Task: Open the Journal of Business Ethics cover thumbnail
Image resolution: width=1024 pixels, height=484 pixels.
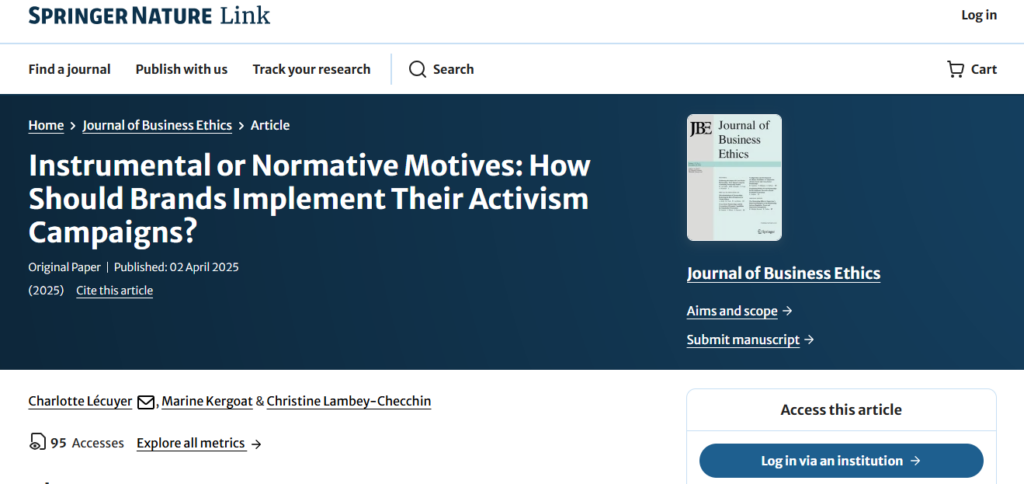Action: point(734,177)
